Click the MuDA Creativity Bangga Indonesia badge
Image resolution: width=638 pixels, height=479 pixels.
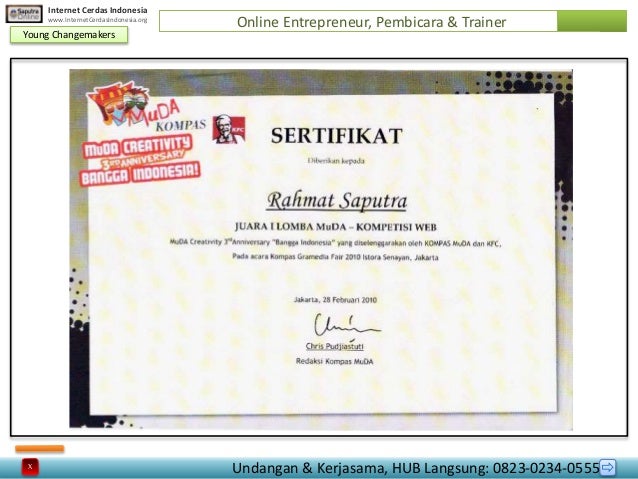pyautogui.click(x=140, y=160)
